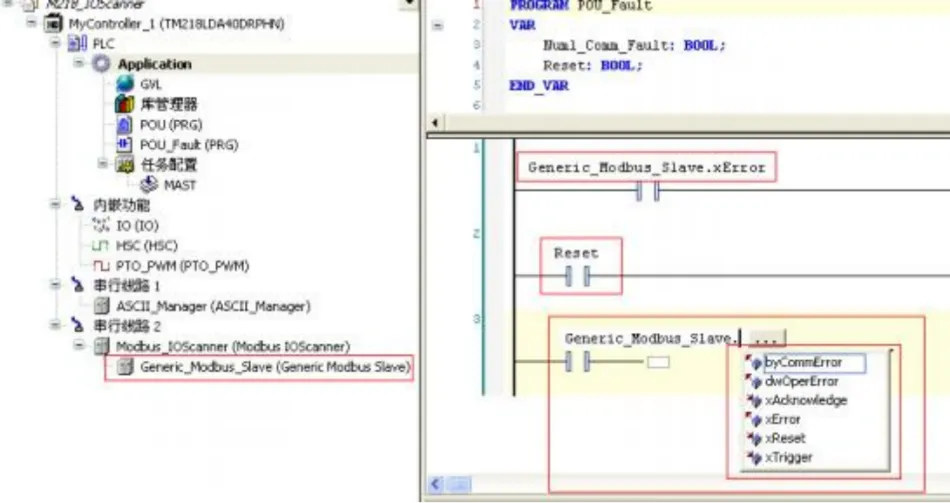
Task: Select the MAST task gear icon
Action: pos(149,185)
